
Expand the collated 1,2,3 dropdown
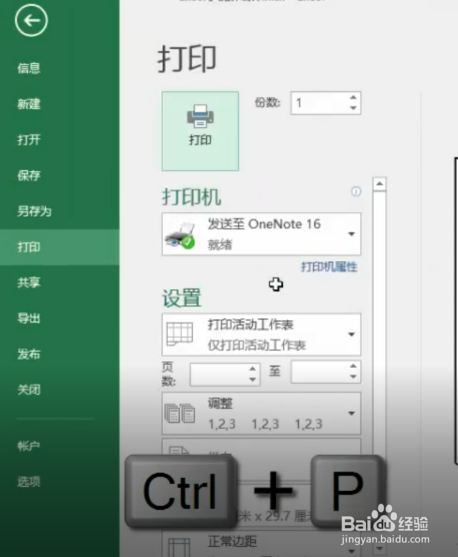tap(262, 413)
